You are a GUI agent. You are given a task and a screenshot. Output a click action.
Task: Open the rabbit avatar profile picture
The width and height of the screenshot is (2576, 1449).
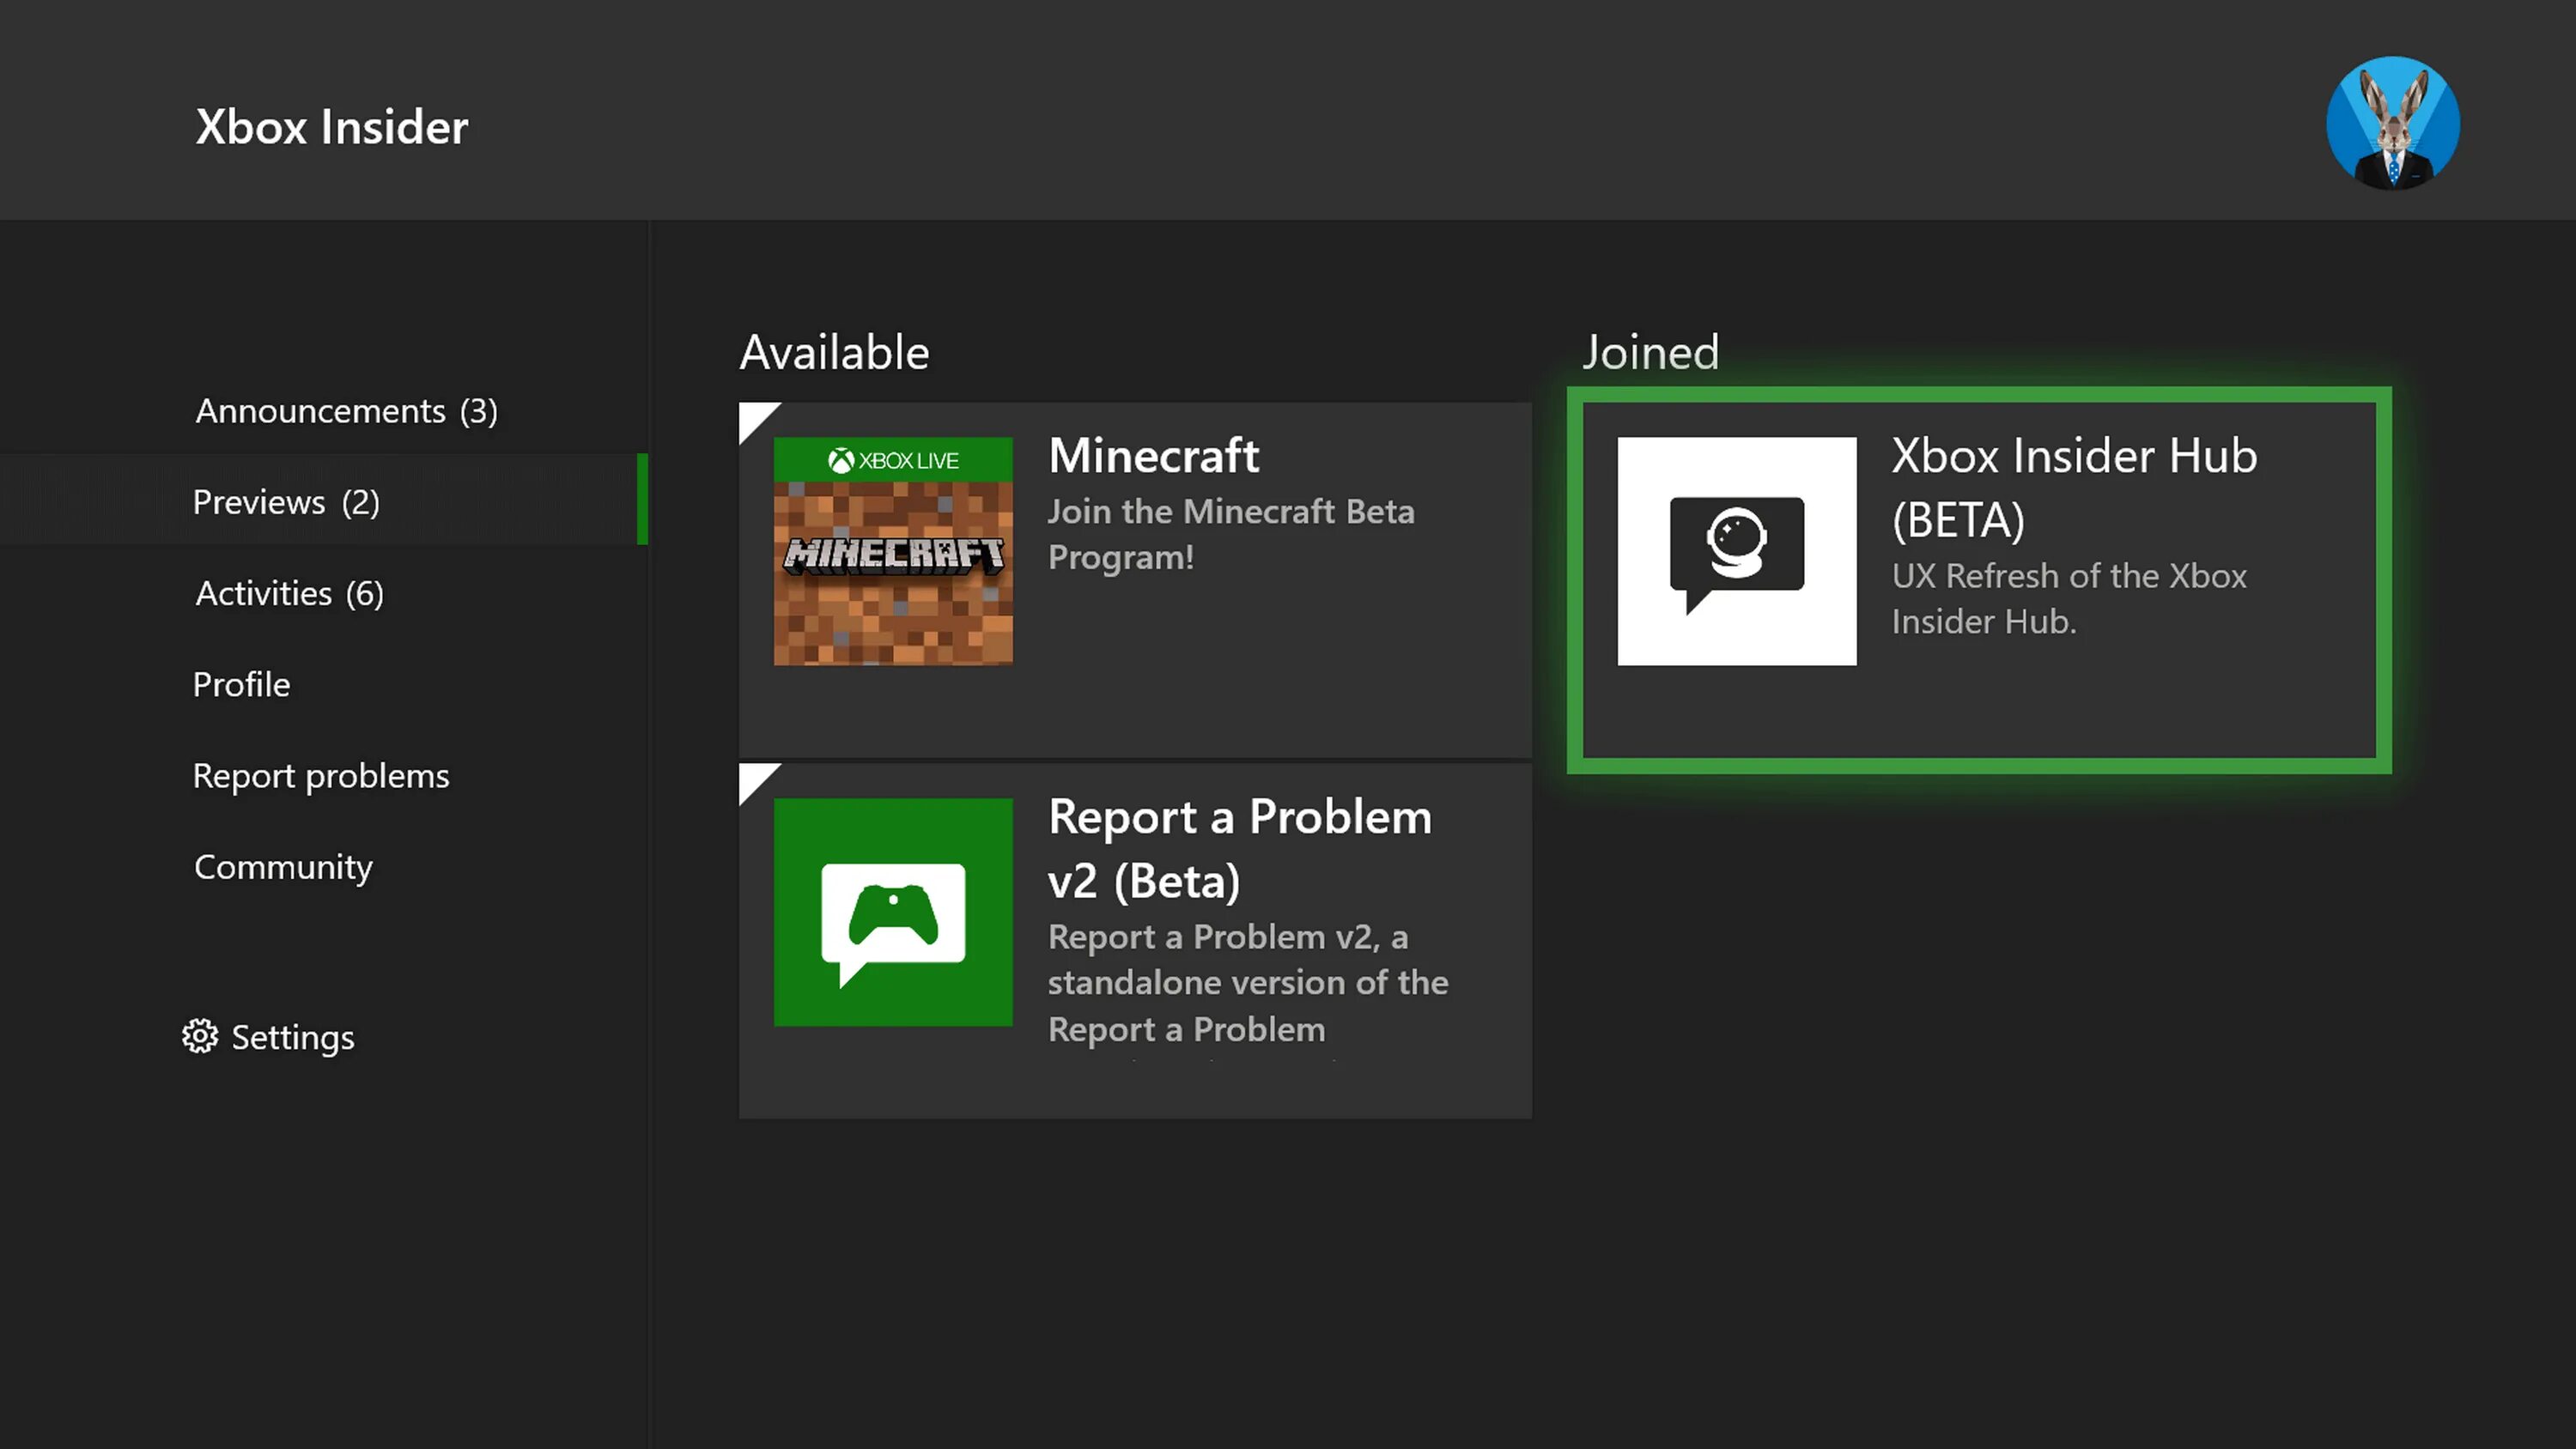(2392, 122)
